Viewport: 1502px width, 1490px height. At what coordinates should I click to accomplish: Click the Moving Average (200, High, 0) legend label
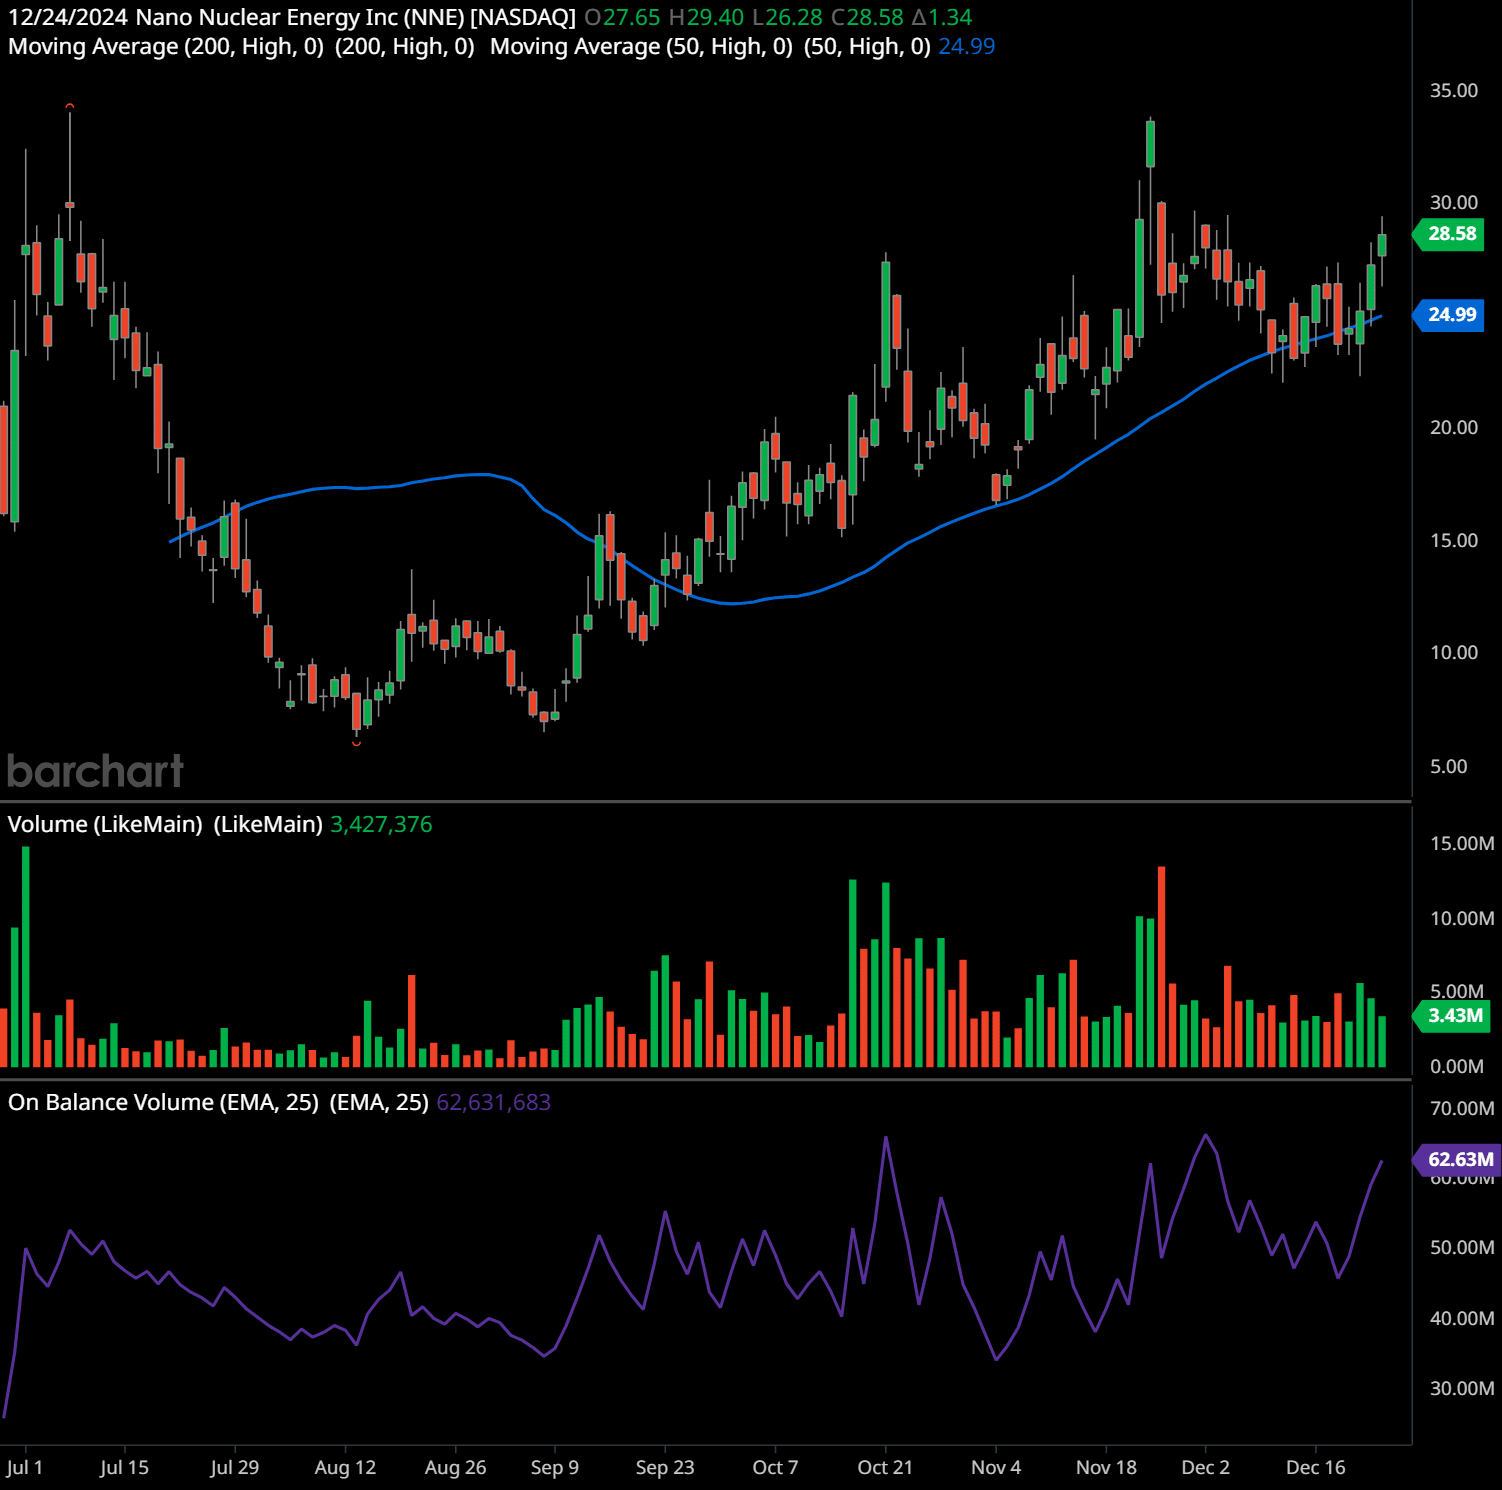[x=166, y=47]
